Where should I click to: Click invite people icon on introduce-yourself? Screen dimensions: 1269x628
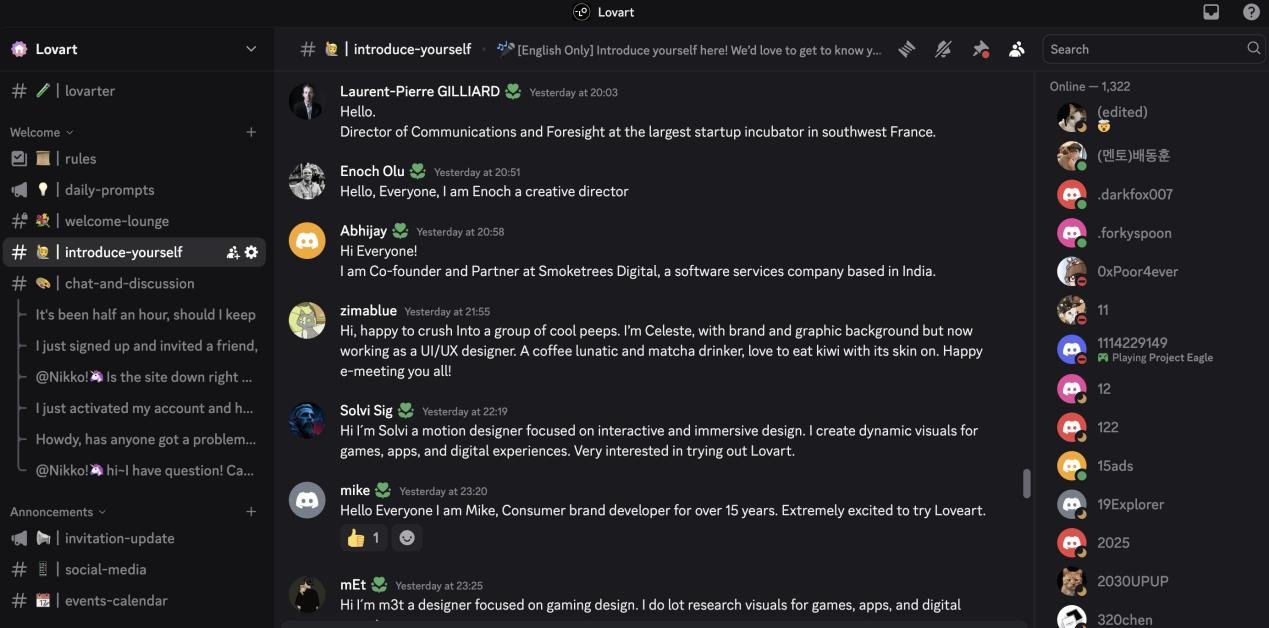pos(233,252)
